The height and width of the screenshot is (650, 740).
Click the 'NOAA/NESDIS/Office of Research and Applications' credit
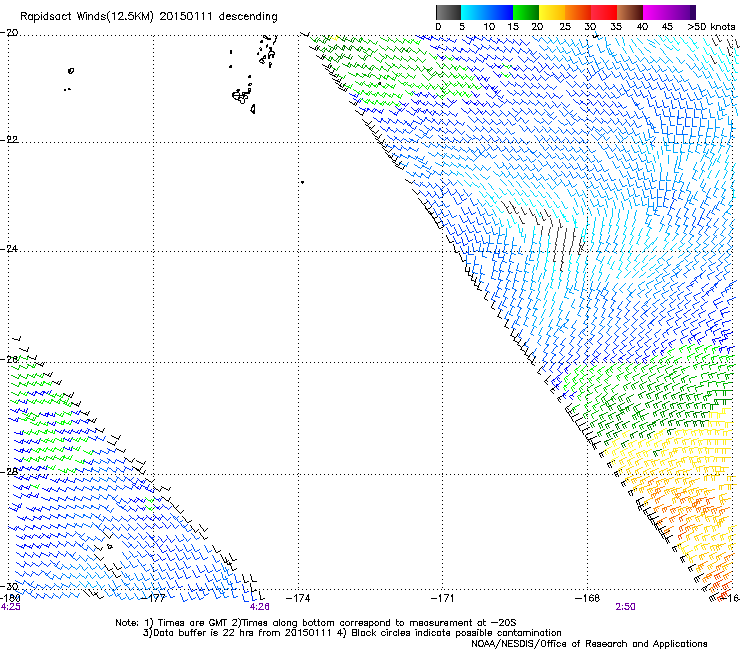(x=589, y=644)
